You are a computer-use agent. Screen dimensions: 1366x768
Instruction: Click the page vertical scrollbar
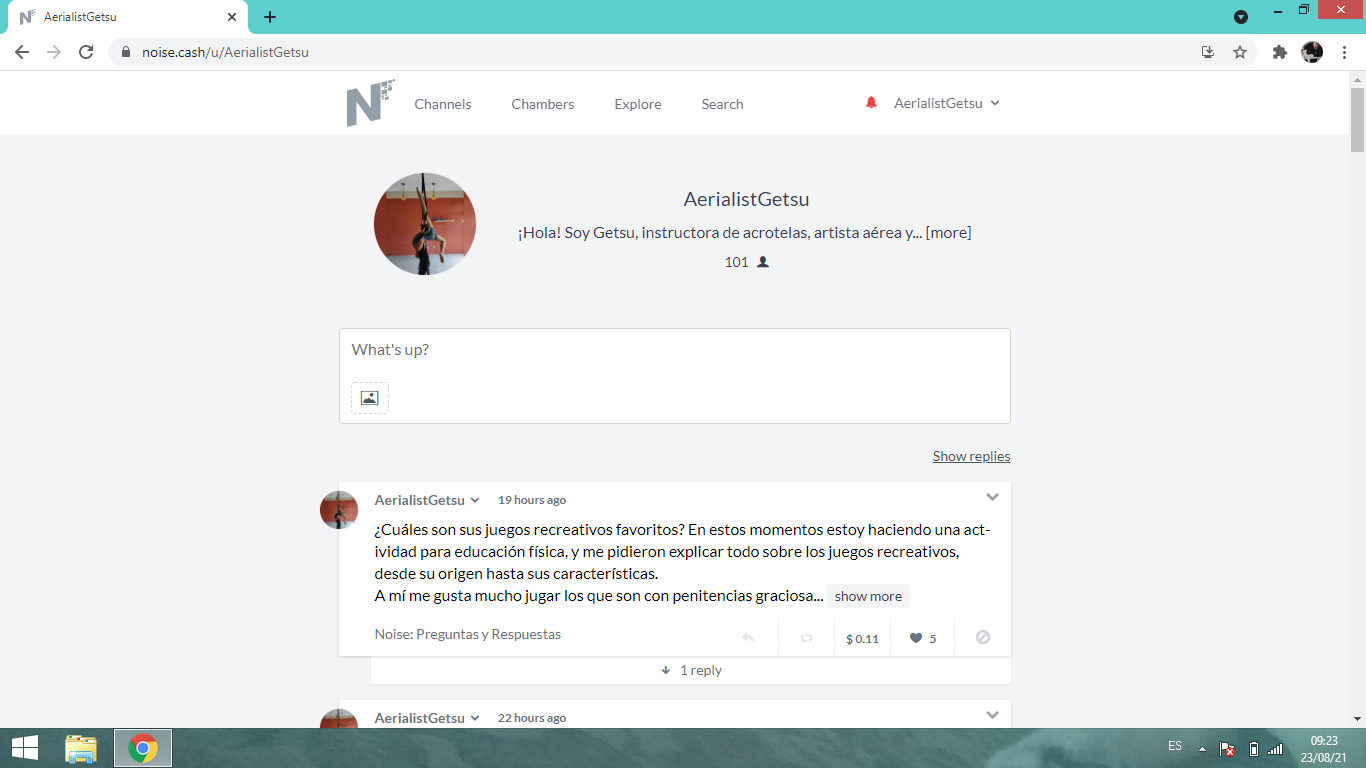tap(1357, 120)
